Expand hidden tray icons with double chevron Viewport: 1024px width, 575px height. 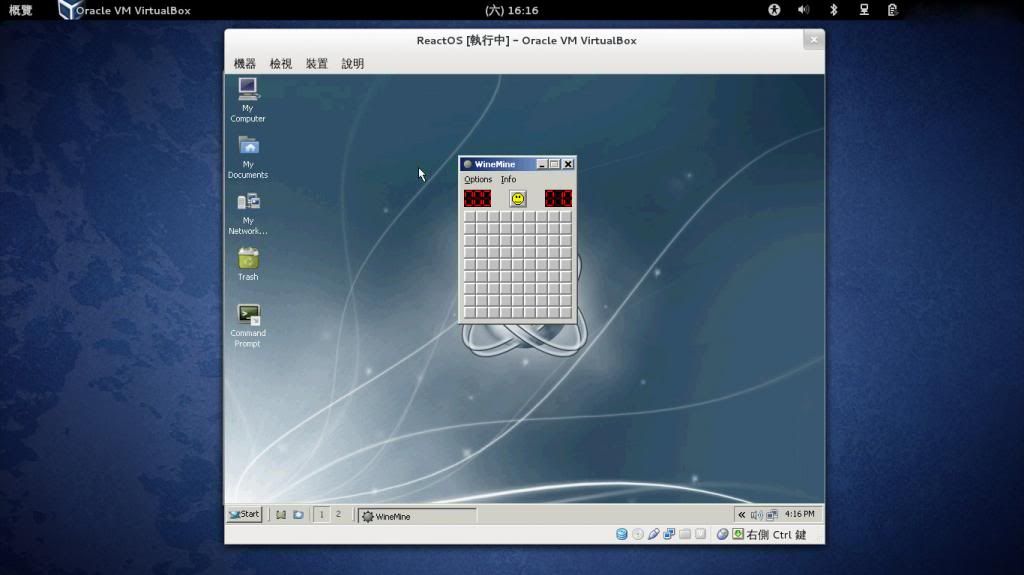click(741, 515)
